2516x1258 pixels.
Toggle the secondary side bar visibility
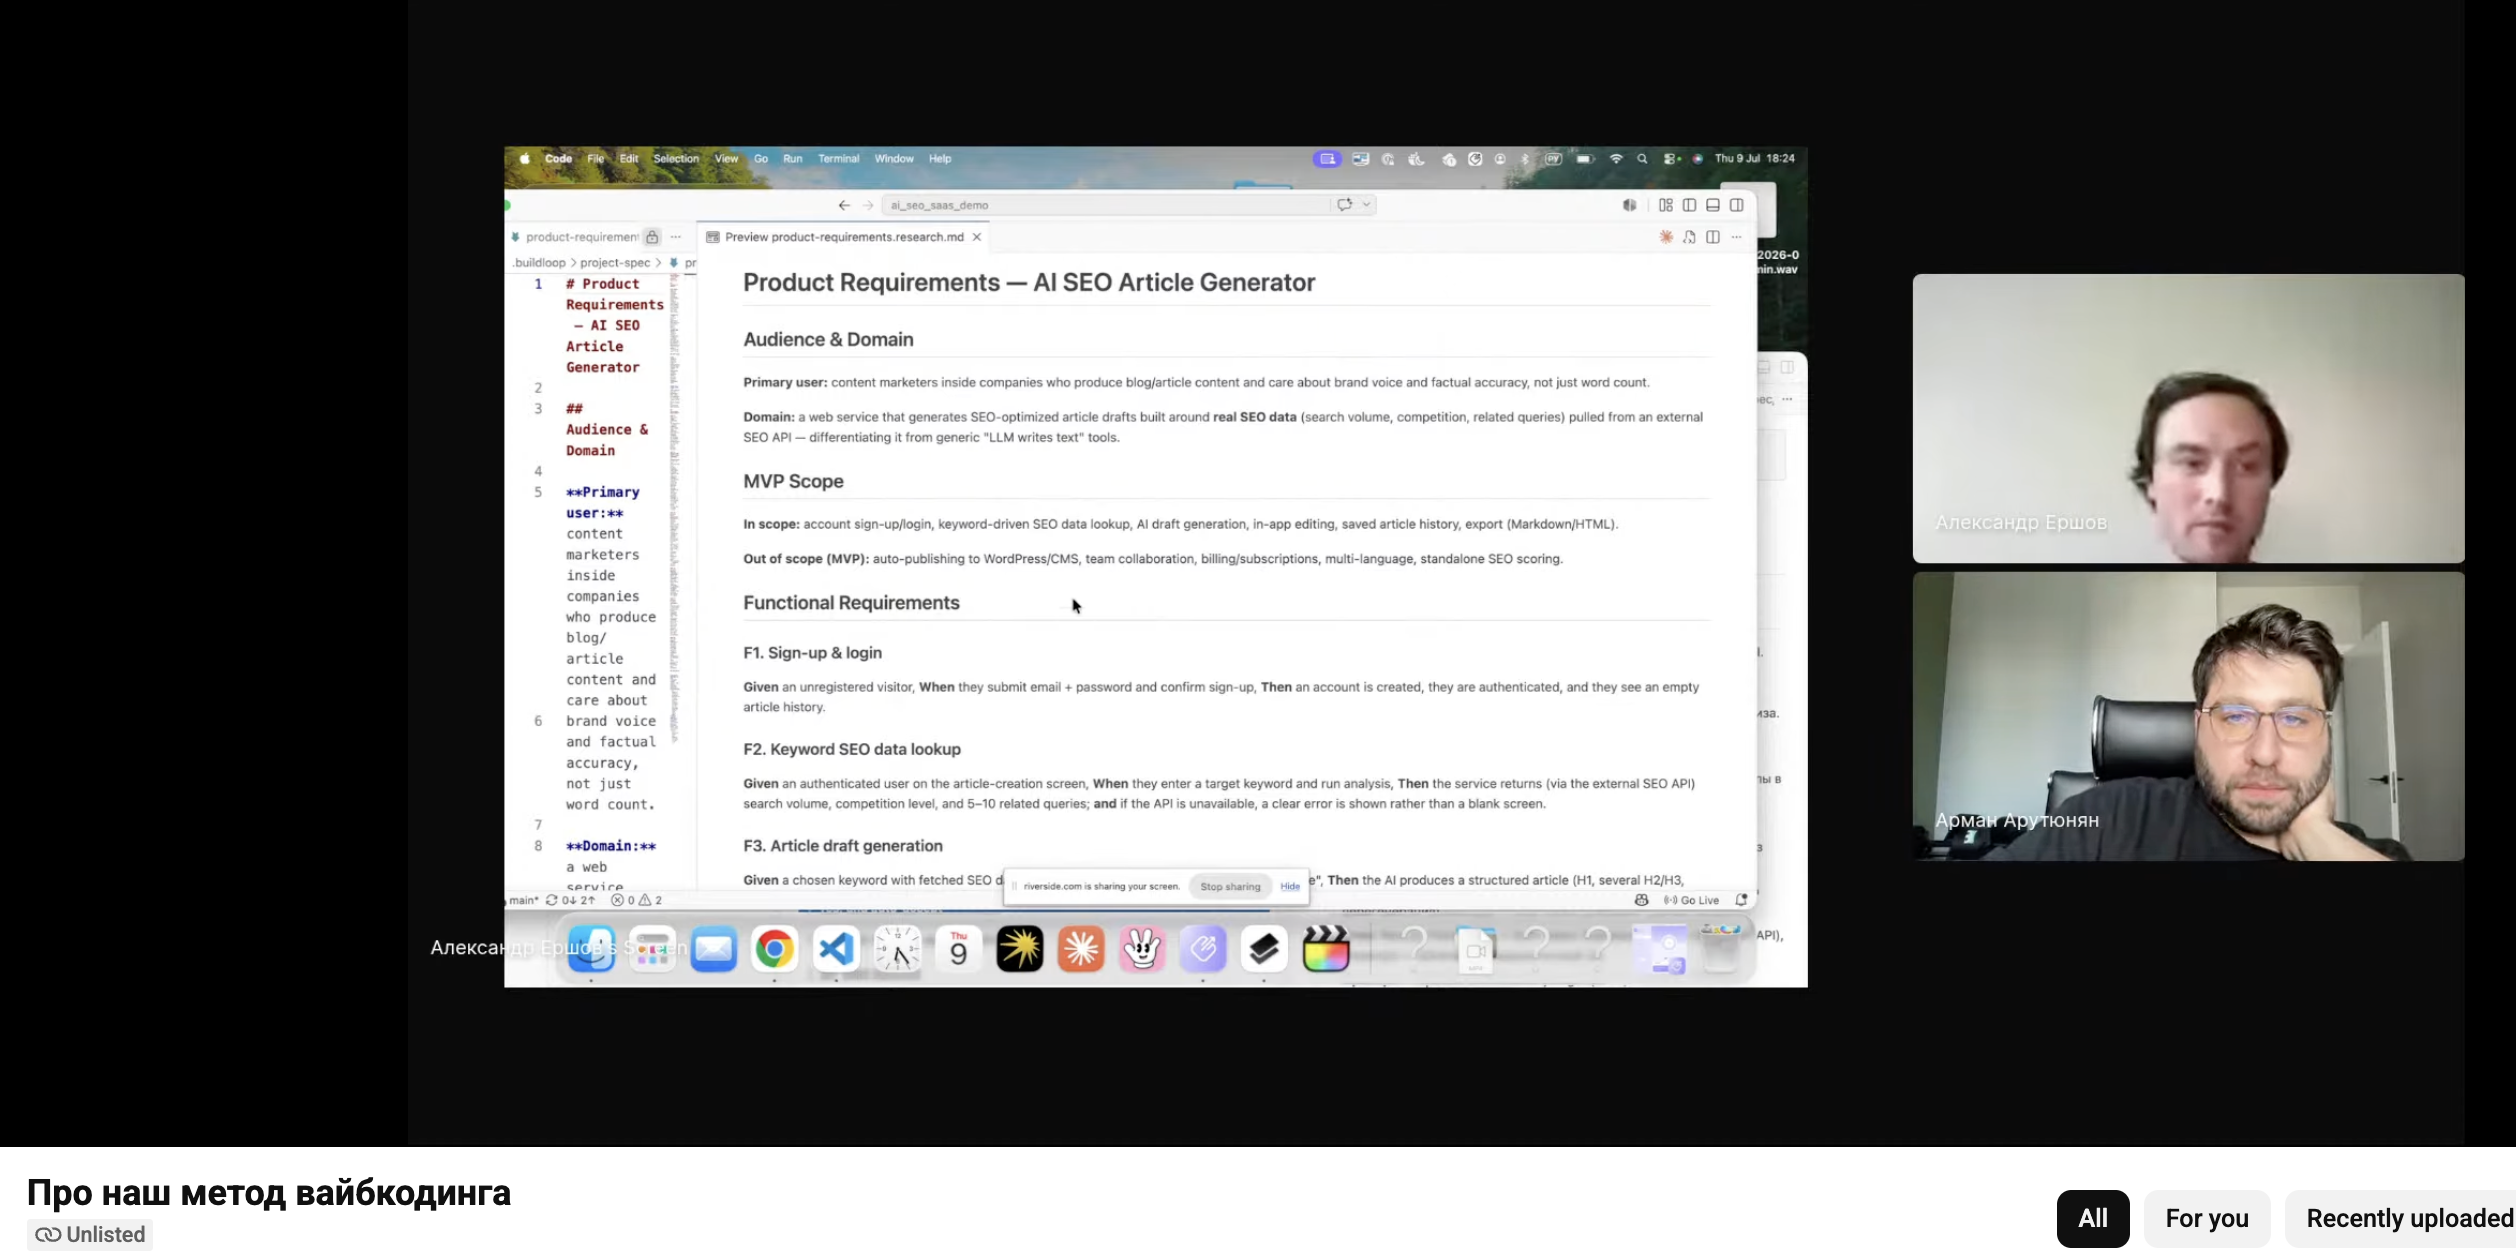click(x=1737, y=205)
